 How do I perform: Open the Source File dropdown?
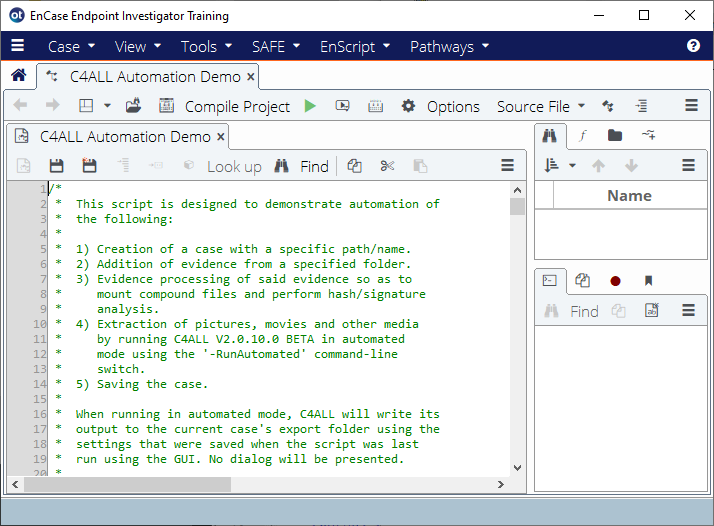point(541,106)
